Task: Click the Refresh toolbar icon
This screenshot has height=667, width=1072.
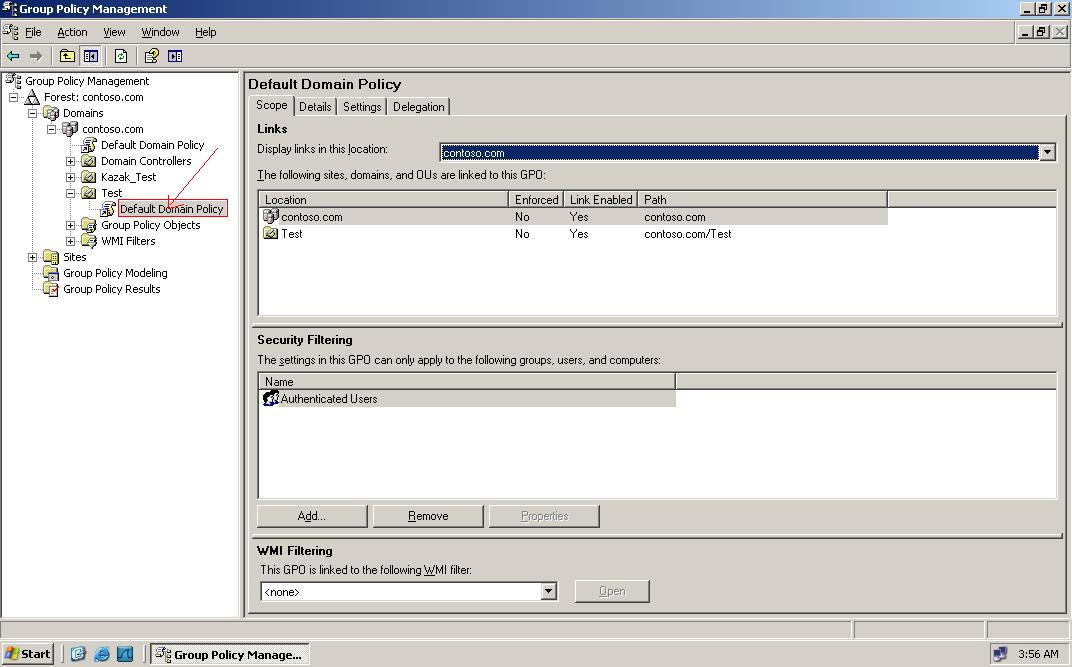Action: click(121, 56)
